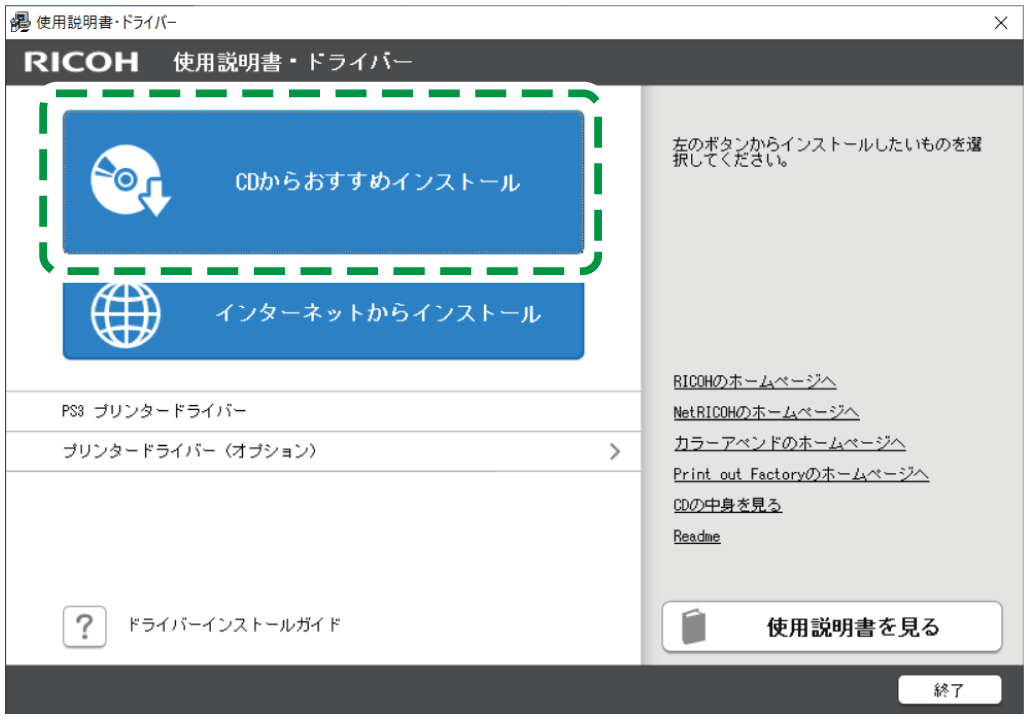This screenshot has width=1028, height=718.
Task: Open the RICOHのホームページへ link
Action: point(754,381)
